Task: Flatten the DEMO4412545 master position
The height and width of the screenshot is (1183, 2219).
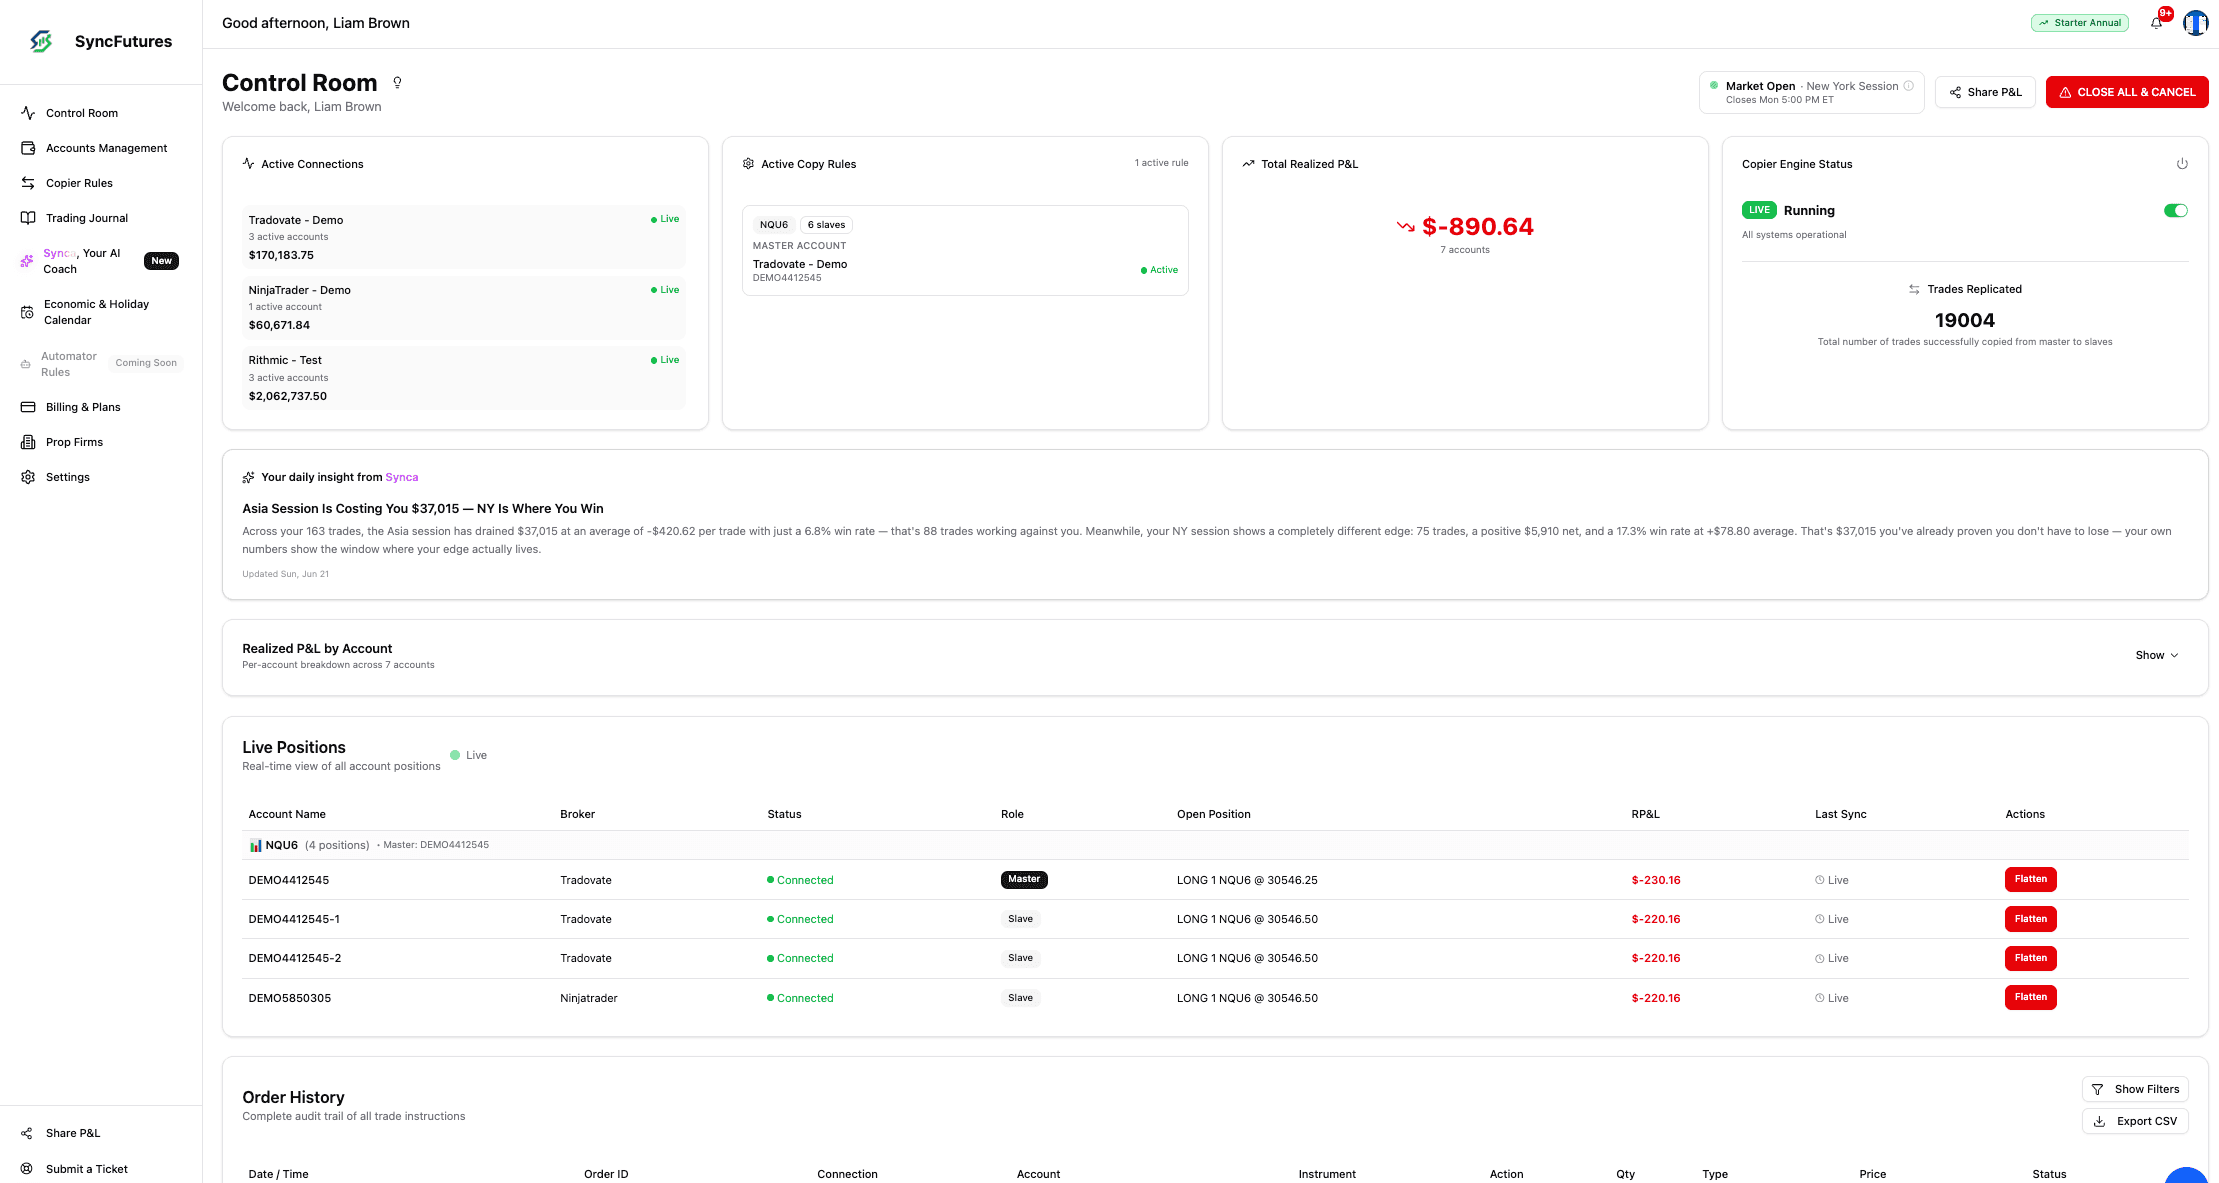Action: (x=2030, y=879)
